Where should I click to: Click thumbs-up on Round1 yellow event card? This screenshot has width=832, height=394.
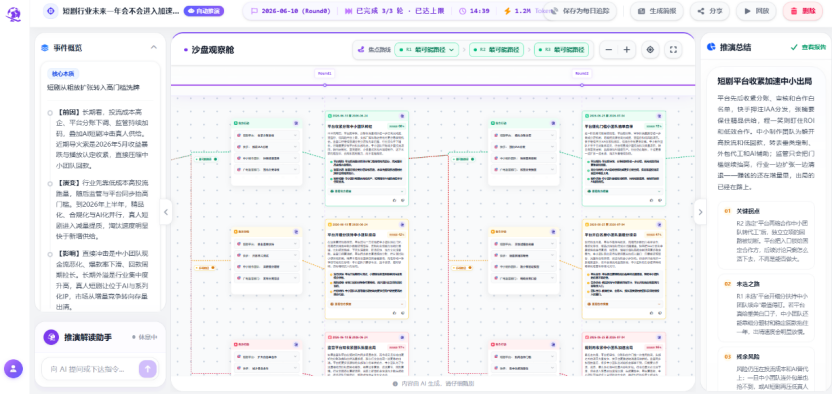click(x=395, y=313)
